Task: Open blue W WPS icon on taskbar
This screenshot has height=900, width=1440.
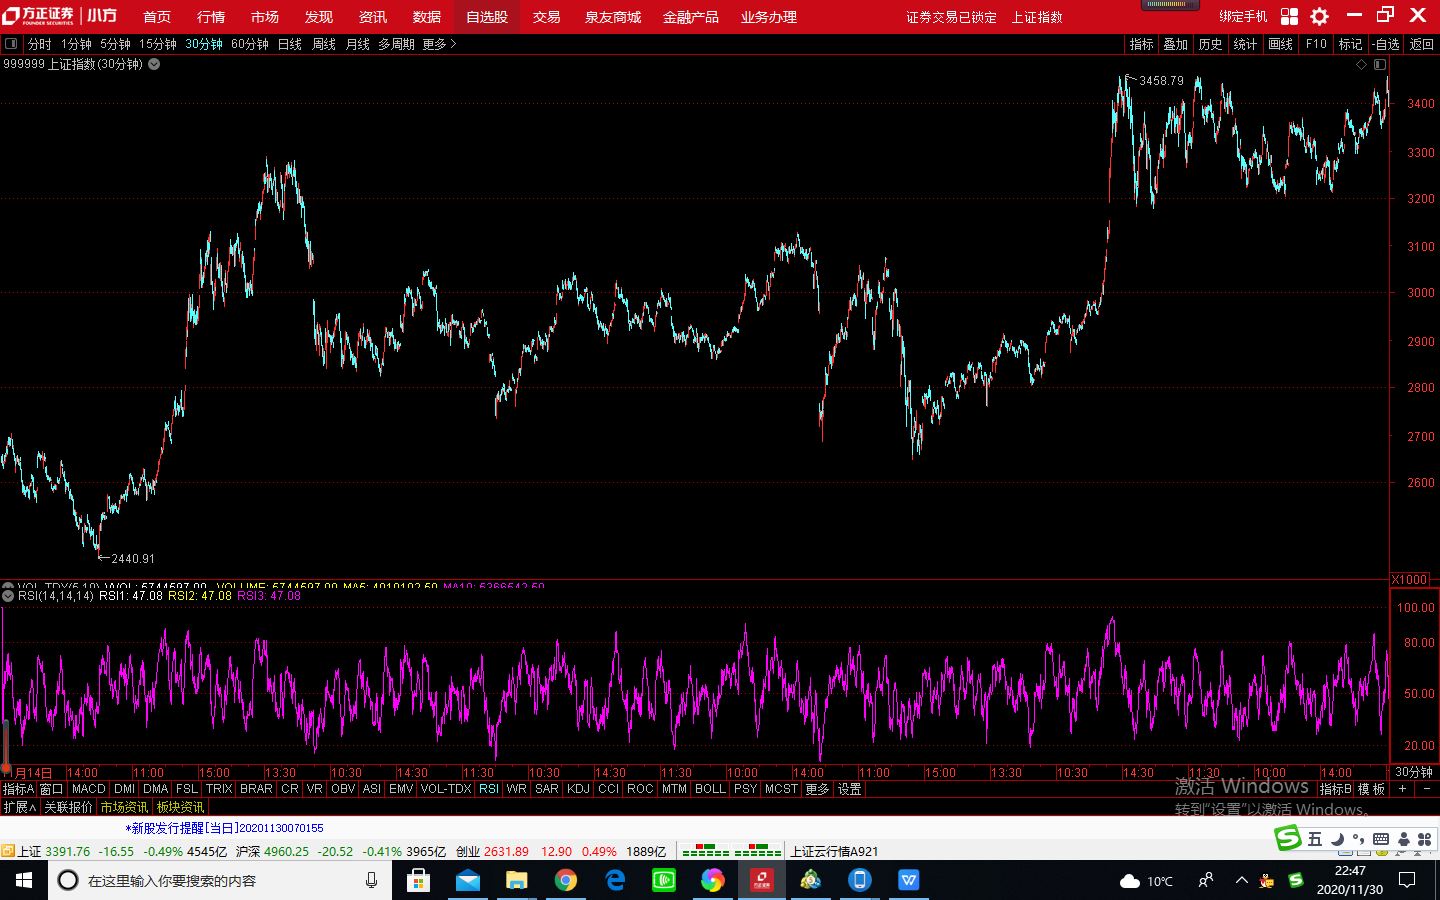Action: click(x=908, y=880)
